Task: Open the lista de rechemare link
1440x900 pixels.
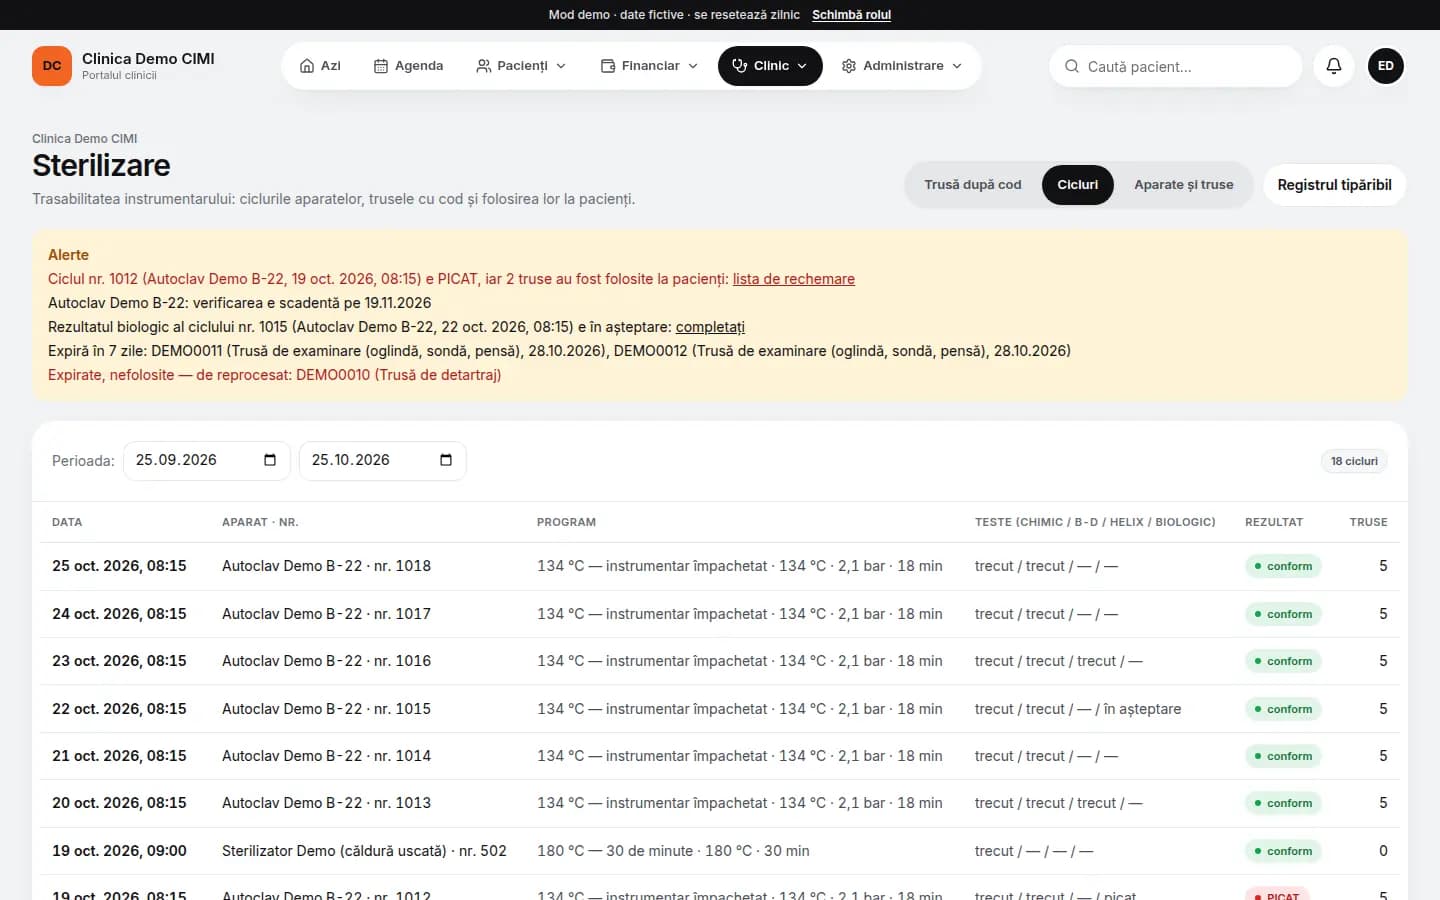Action: click(794, 279)
